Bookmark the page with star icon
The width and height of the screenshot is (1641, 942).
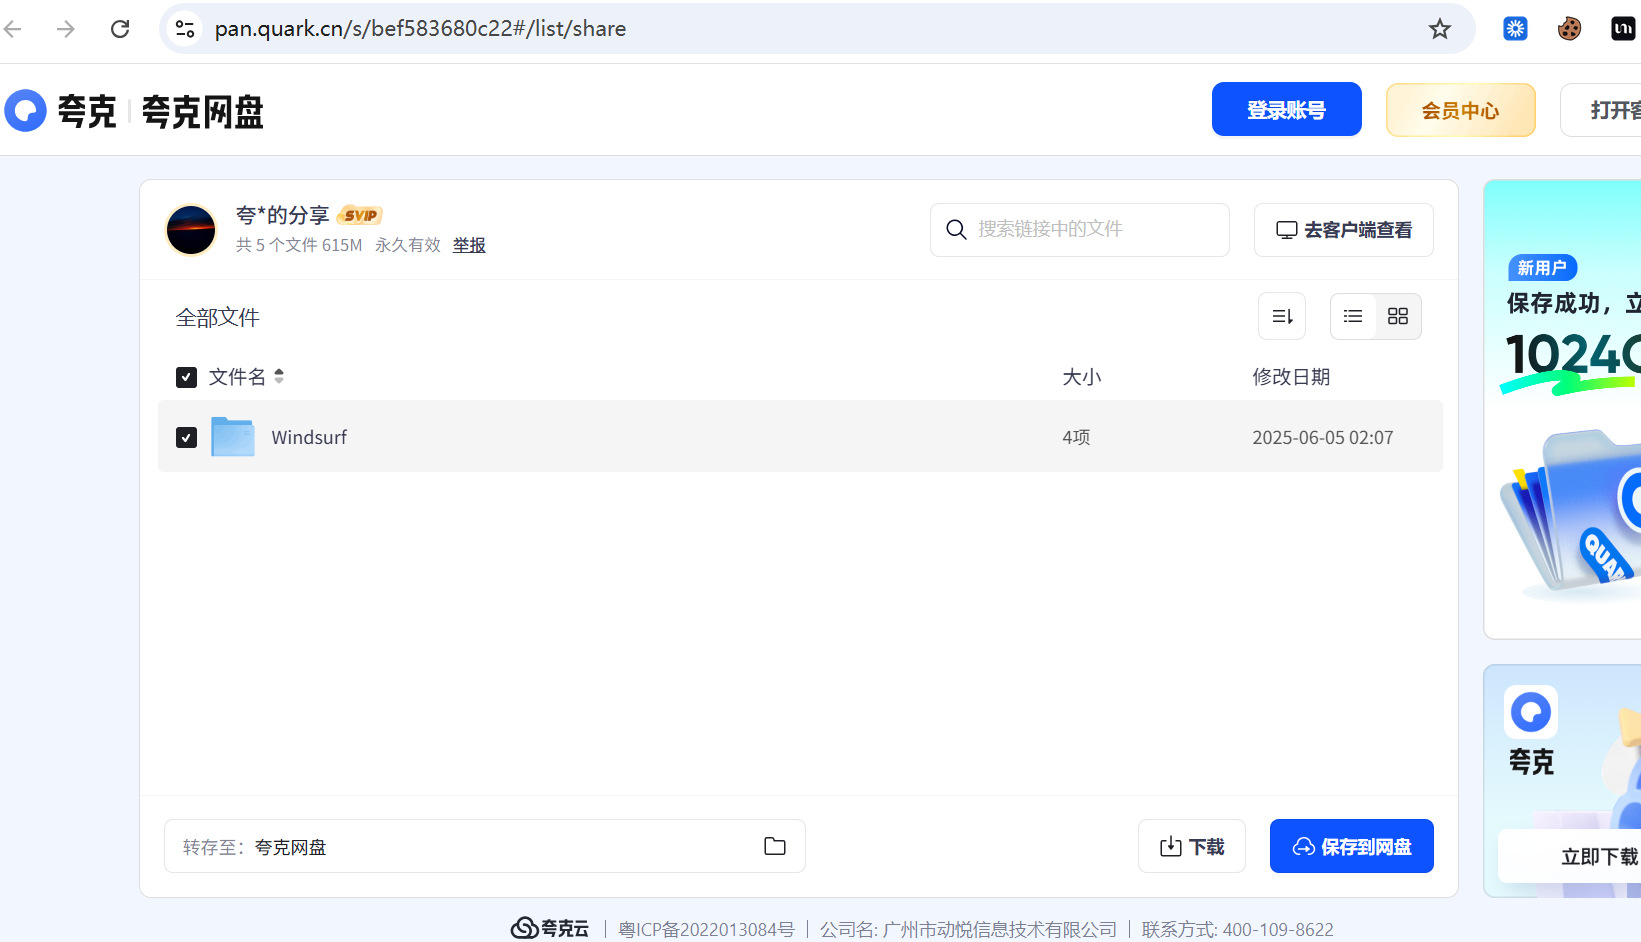click(x=1440, y=28)
